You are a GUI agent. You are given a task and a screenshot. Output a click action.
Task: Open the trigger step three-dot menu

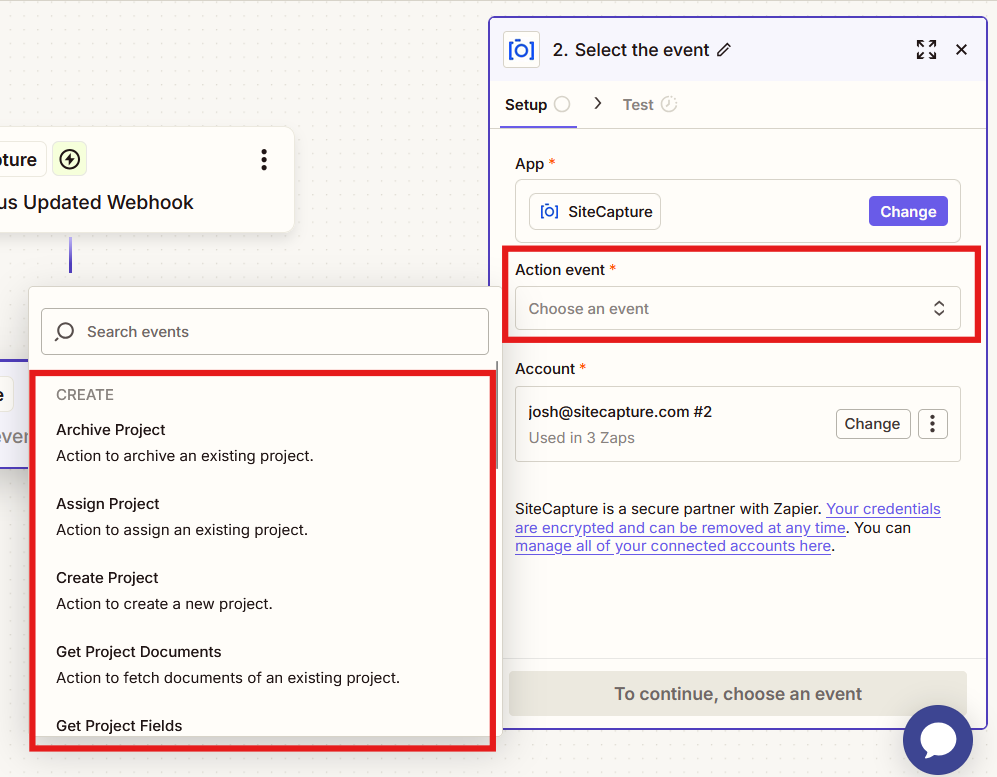[x=264, y=160]
